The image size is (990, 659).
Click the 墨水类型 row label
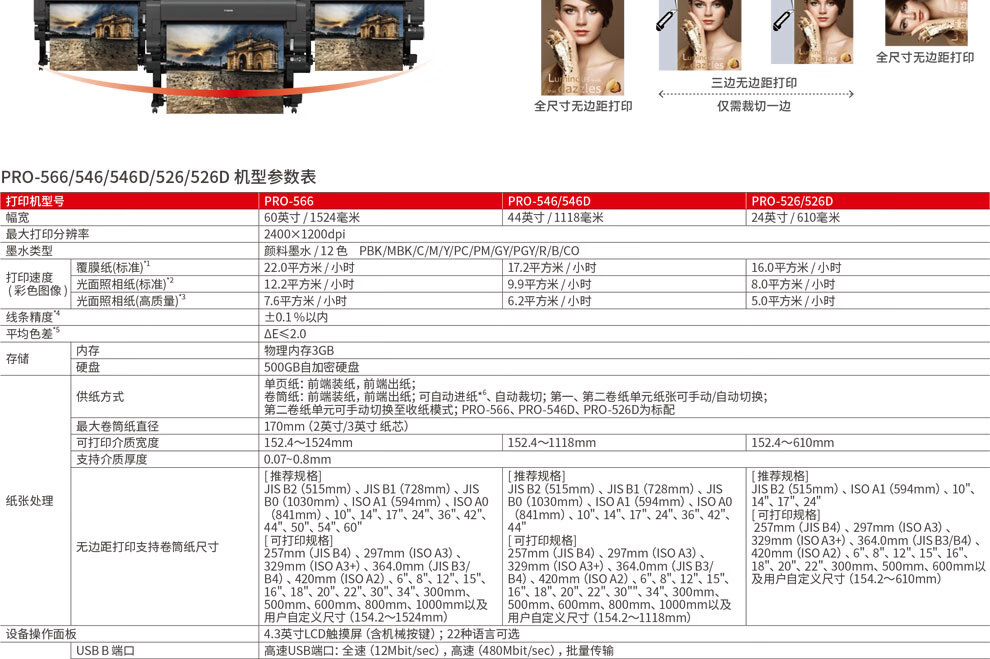point(29,250)
